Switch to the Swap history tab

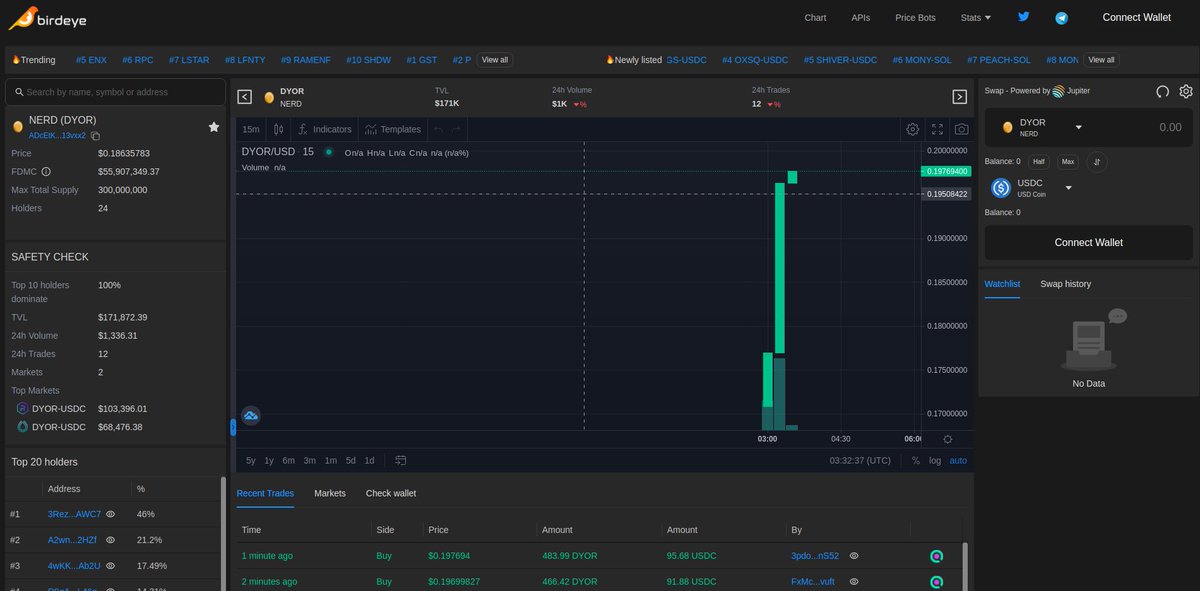coord(1065,284)
